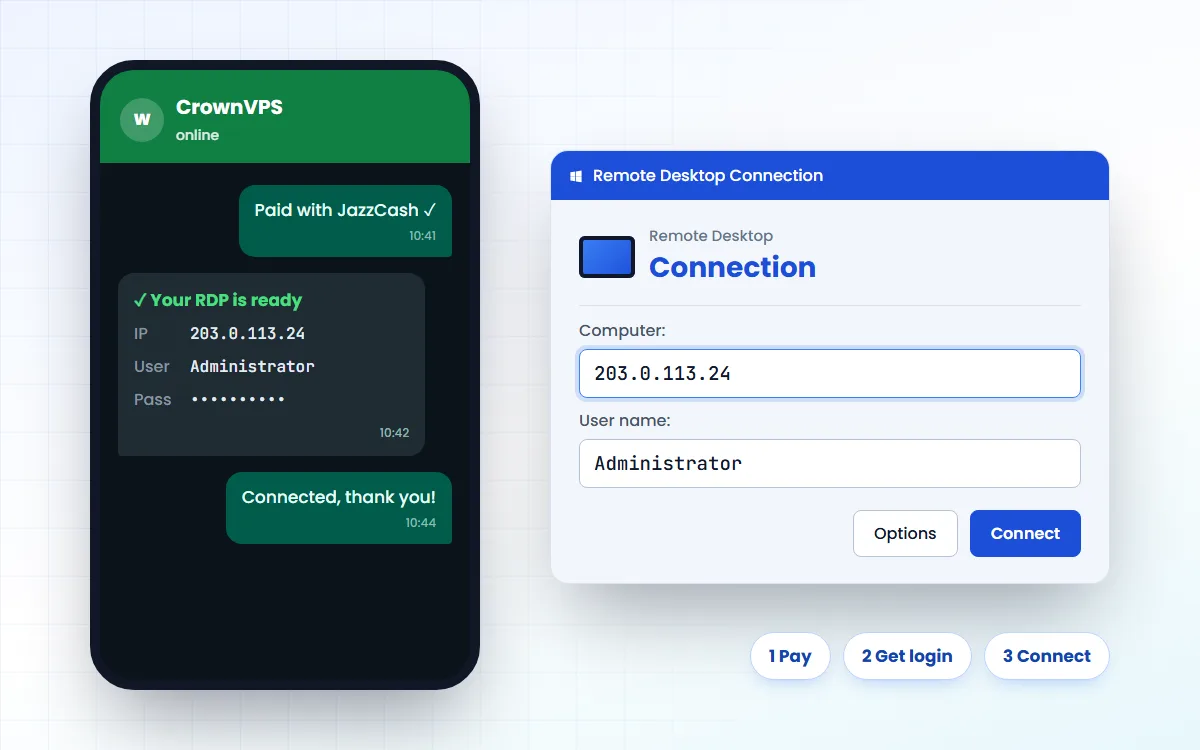Click the masked password dots in chat
The image size is (1200, 750).
pos(238,399)
